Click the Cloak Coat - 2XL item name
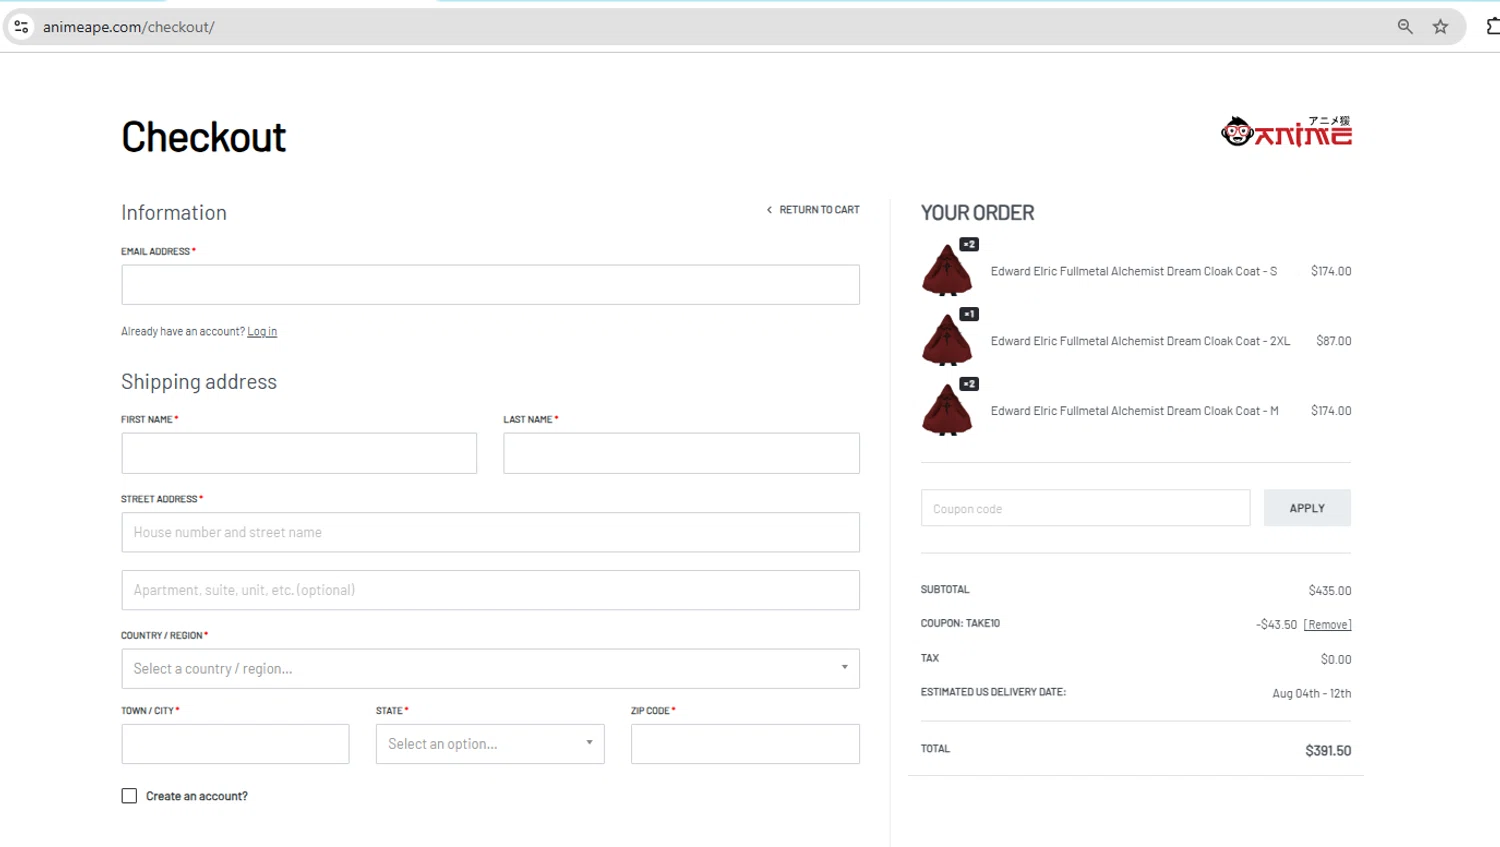This screenshot has height=847, width=1500. tap(1140, 341)
